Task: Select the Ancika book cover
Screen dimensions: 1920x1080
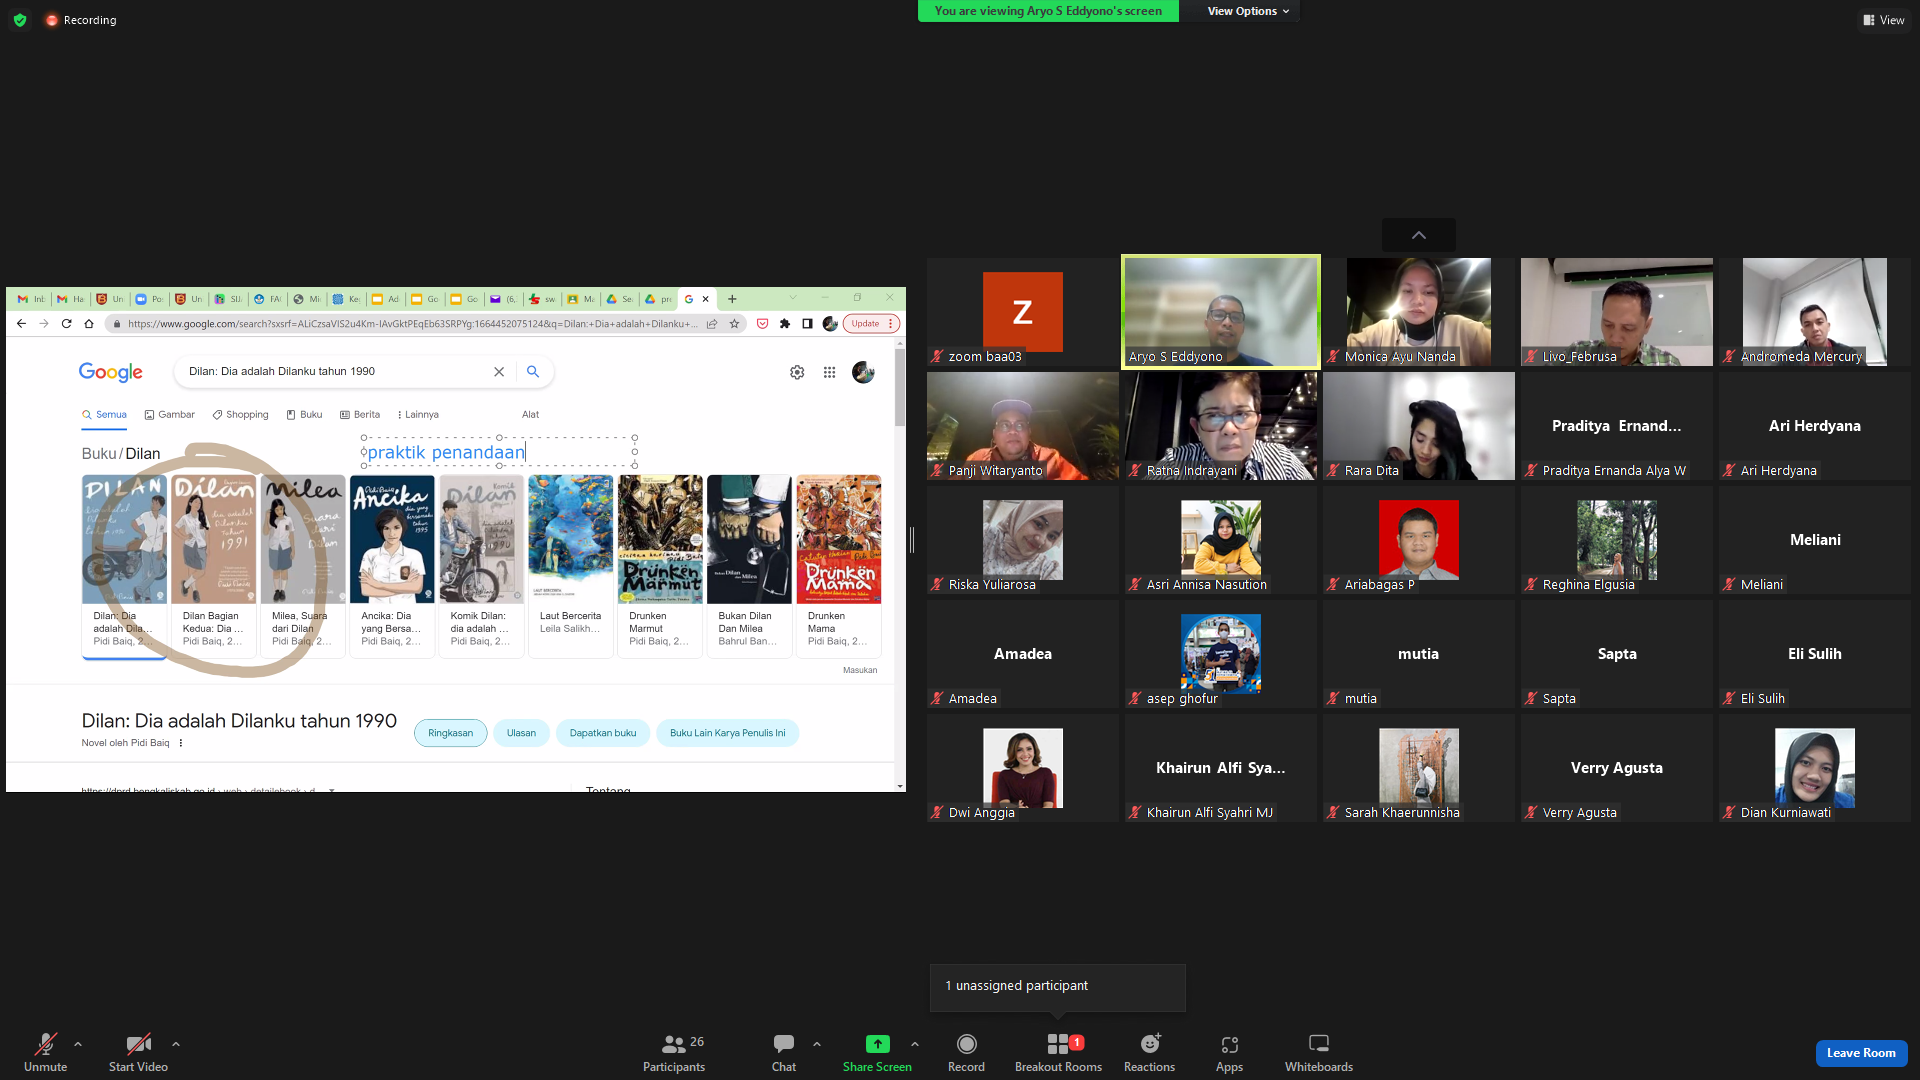Action: pyautogui.click(x=392, y=540)
